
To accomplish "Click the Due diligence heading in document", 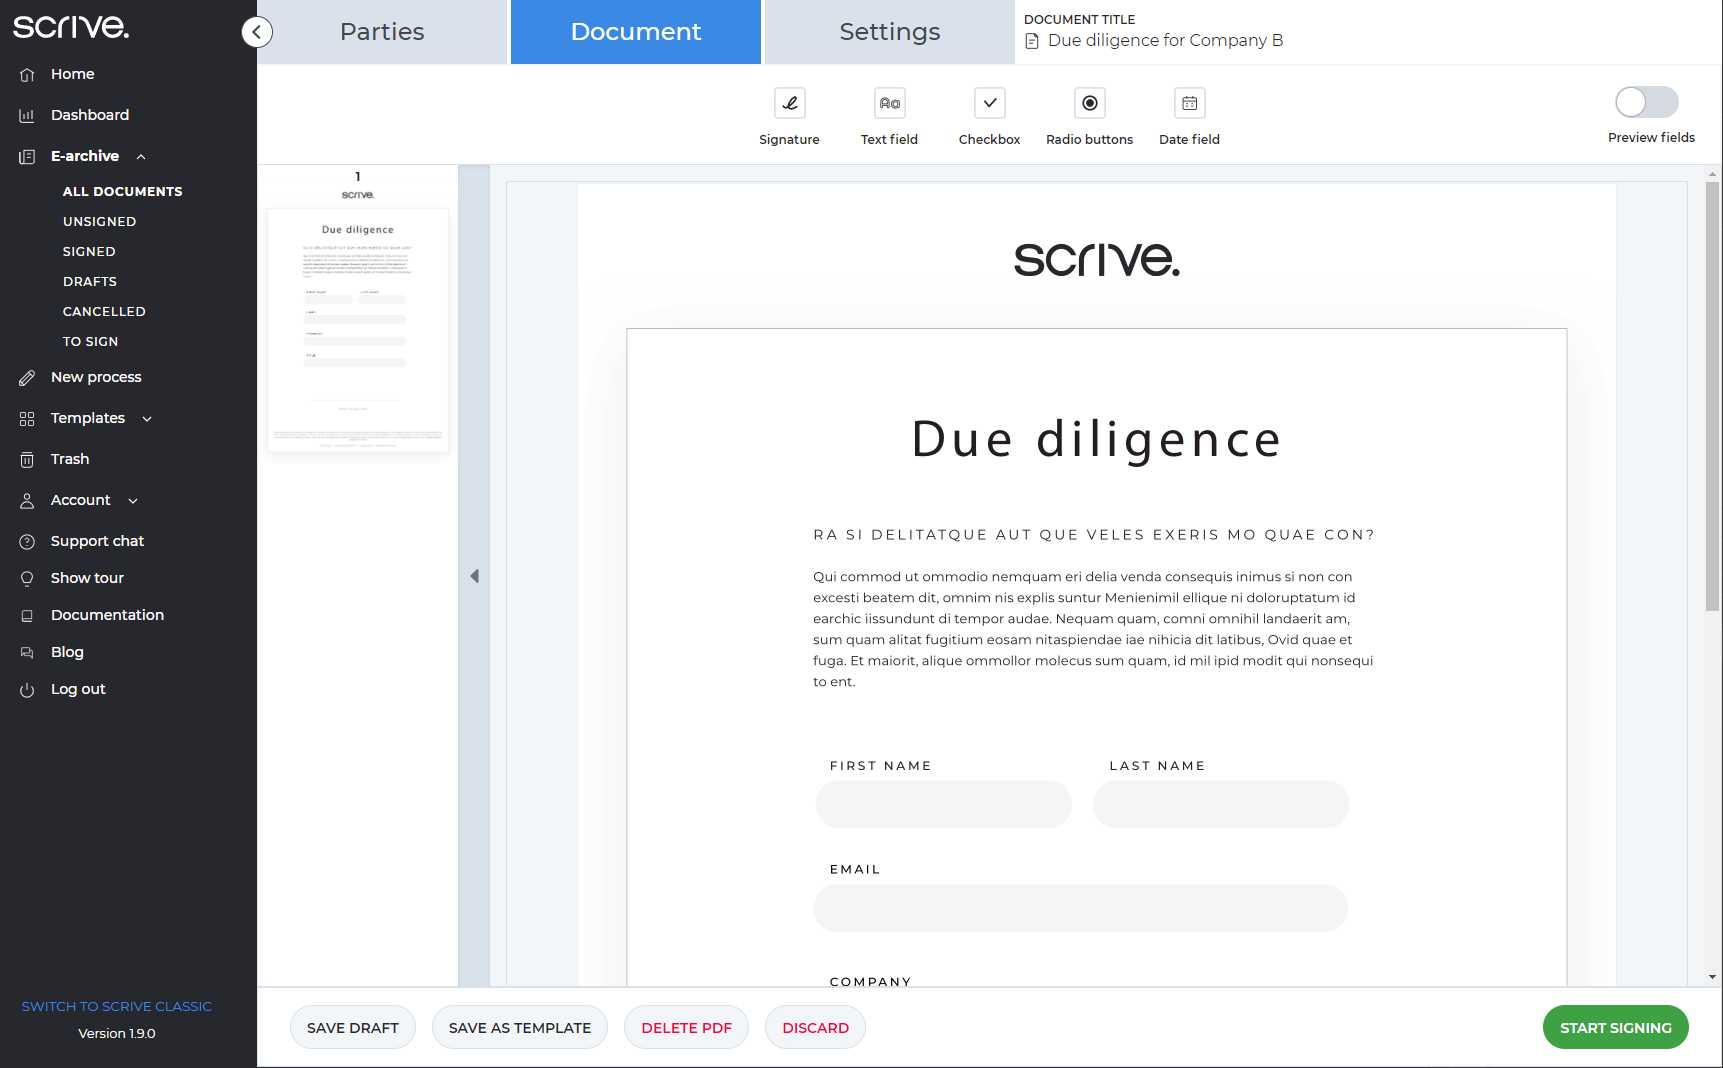I will coord(1097,440).
